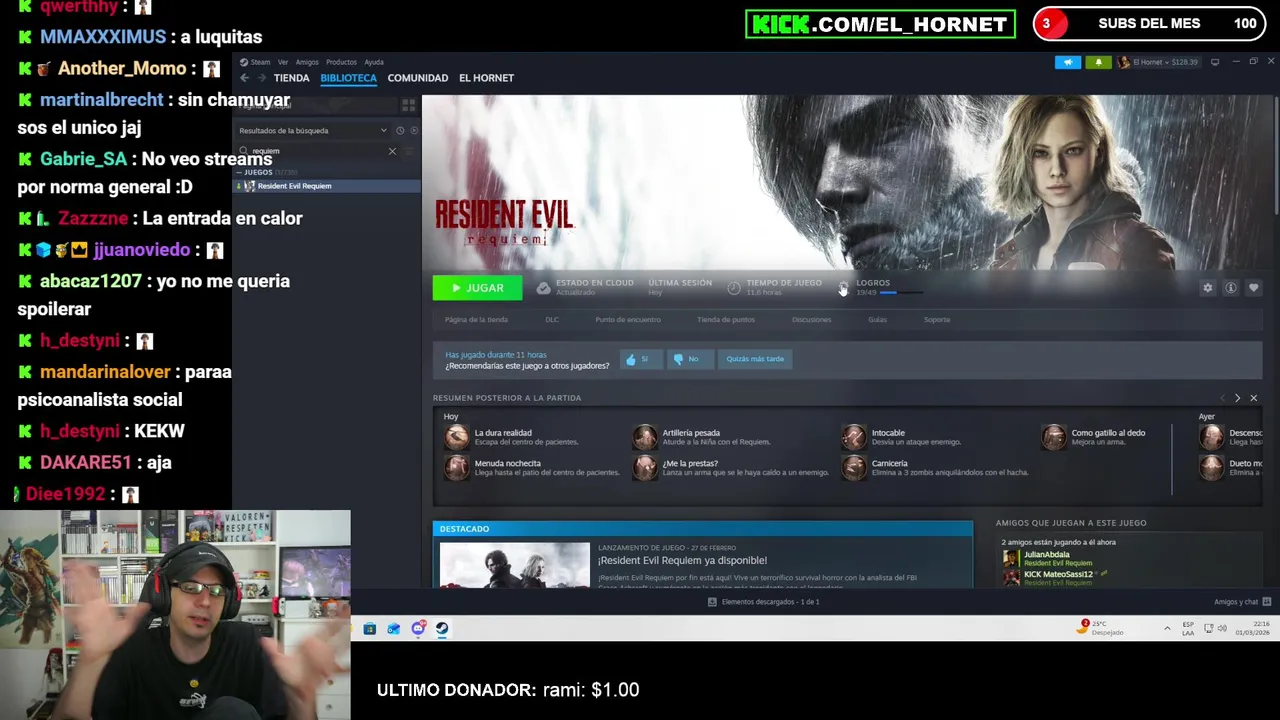This screenshot has width=1280, height=720.
Task: Show game info with the info icon
Action: point(1231,288)
